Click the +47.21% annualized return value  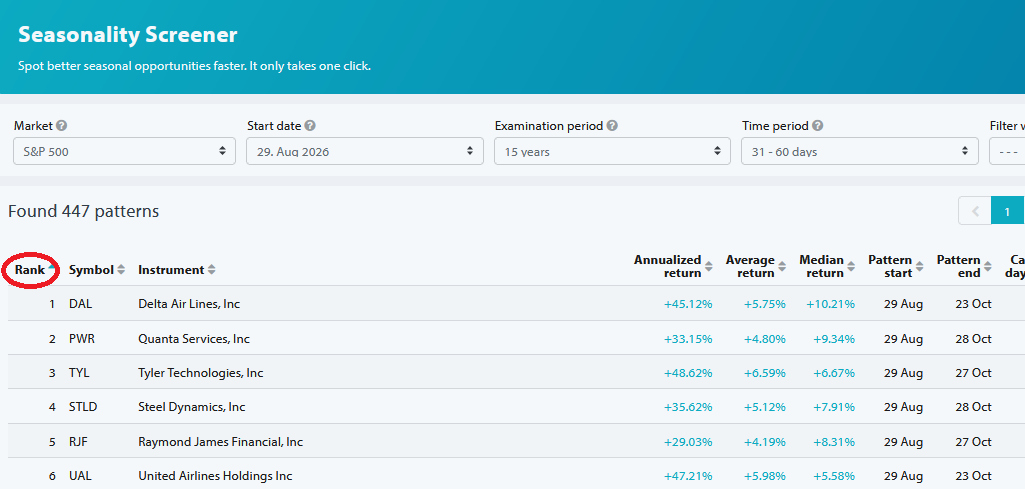pos(688,476)
